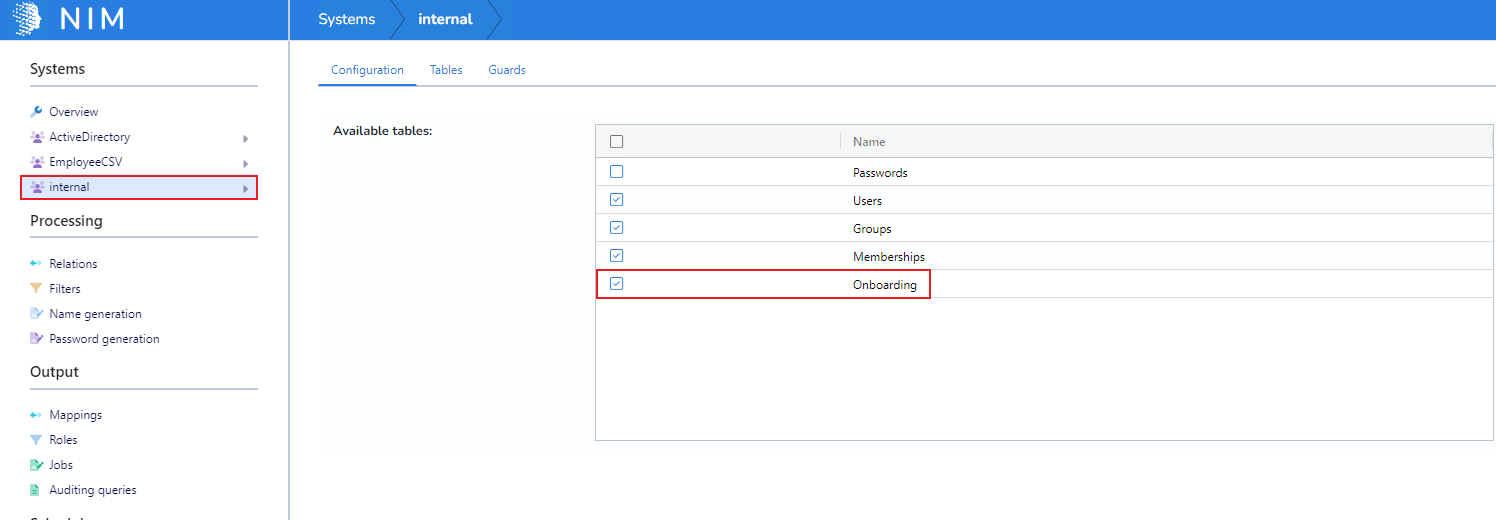
Task: Open the Mappings link under Output
Action: (x=75, y=415)
